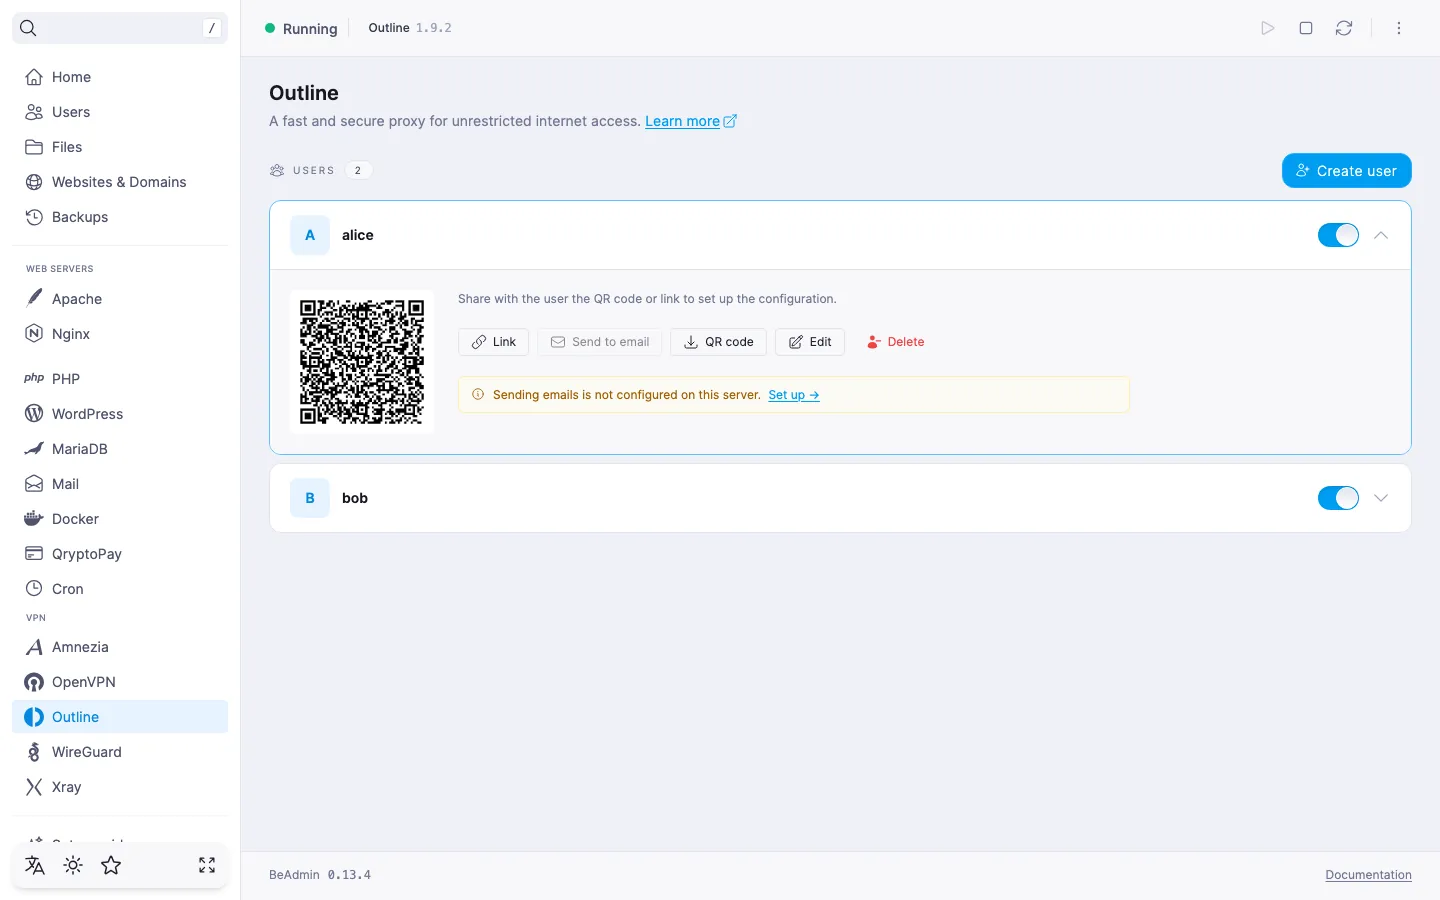This screenshot has height=900, width=1440.
Task: Click Set up email link
Action: pyautogui.click(x=794, y=395)
